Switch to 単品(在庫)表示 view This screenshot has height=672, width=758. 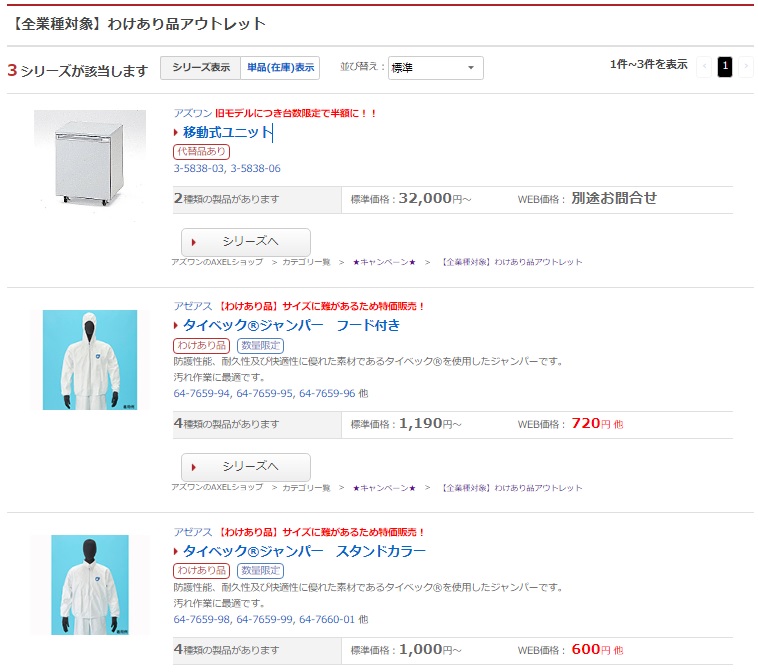coord(280,68)
